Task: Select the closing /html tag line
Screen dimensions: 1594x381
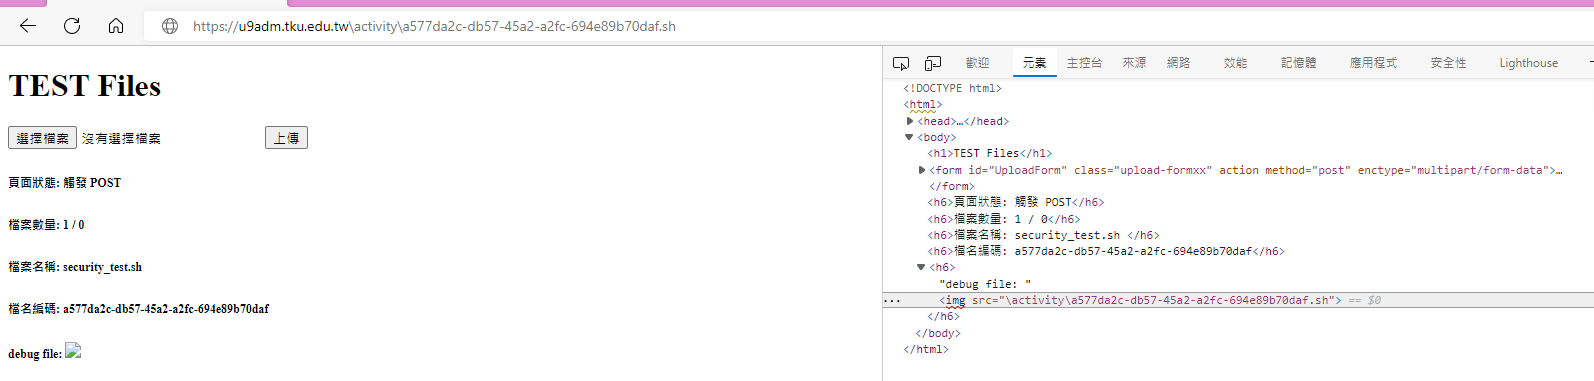Action: tap(926, 349)
